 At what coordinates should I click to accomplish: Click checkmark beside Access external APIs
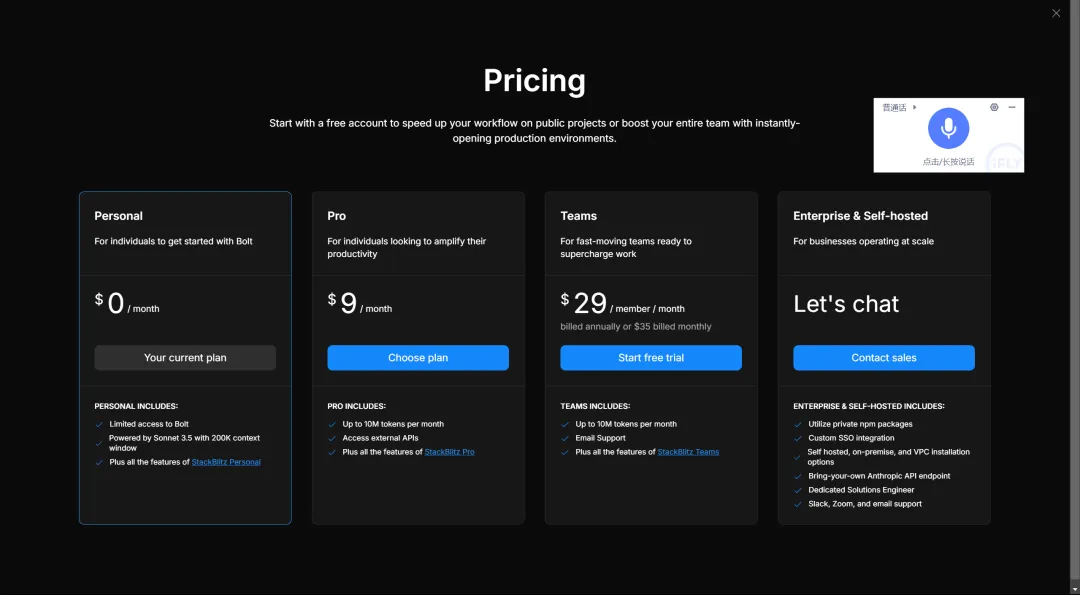point(332,438)
